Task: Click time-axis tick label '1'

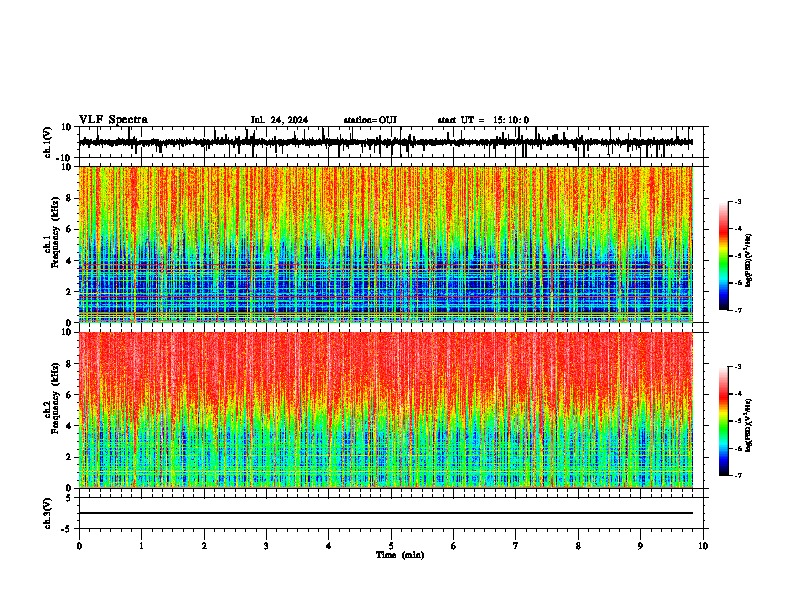Action: pyautogui.click(x=141, y=545)
